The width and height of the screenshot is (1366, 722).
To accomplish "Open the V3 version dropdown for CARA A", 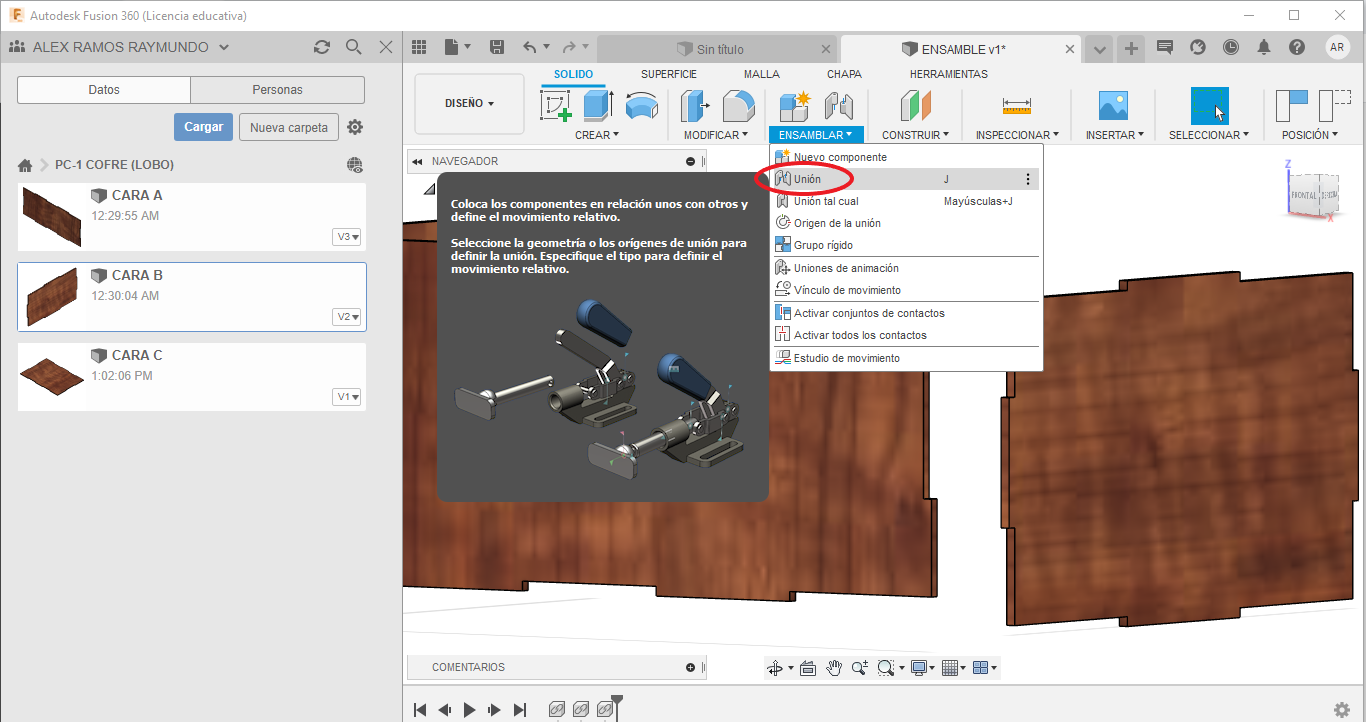I will point(347,237).
